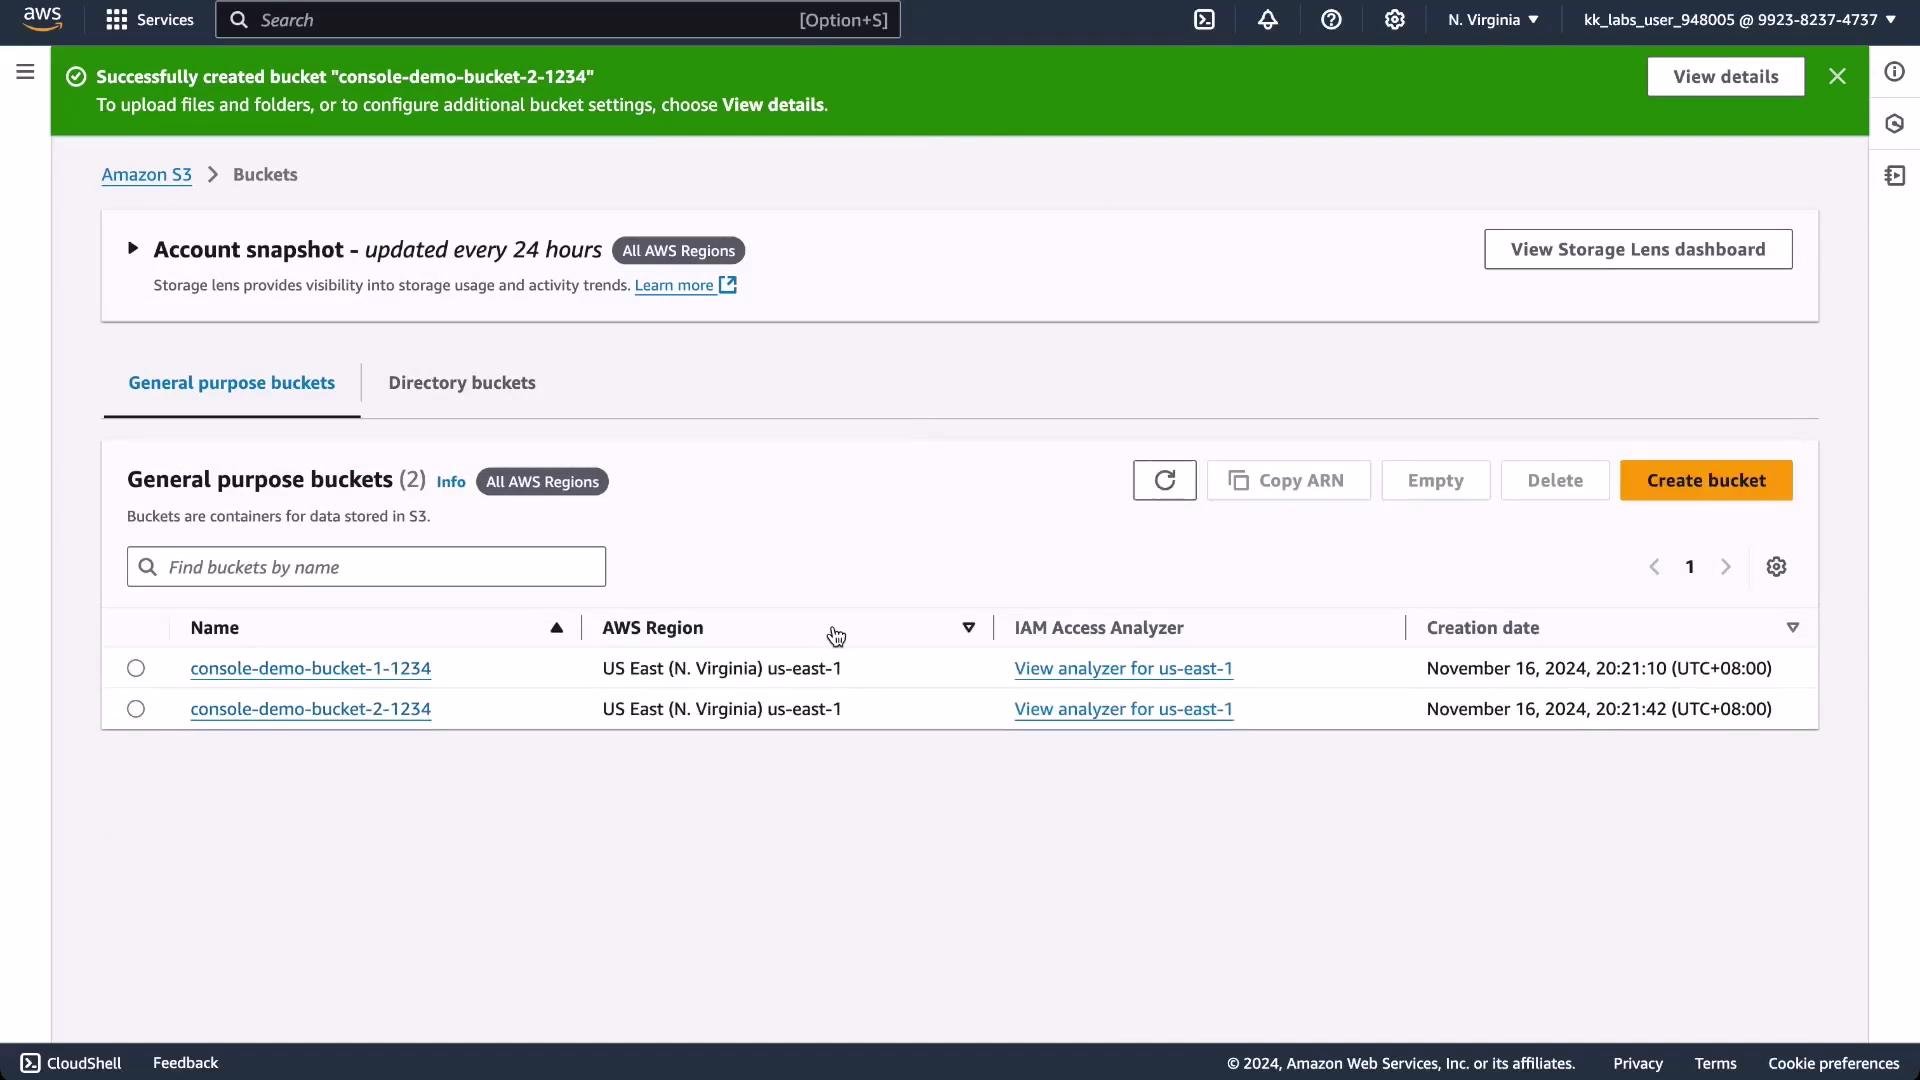
Task: Open console-demo-bucket-1-1234 link
Action: (310, 668)
